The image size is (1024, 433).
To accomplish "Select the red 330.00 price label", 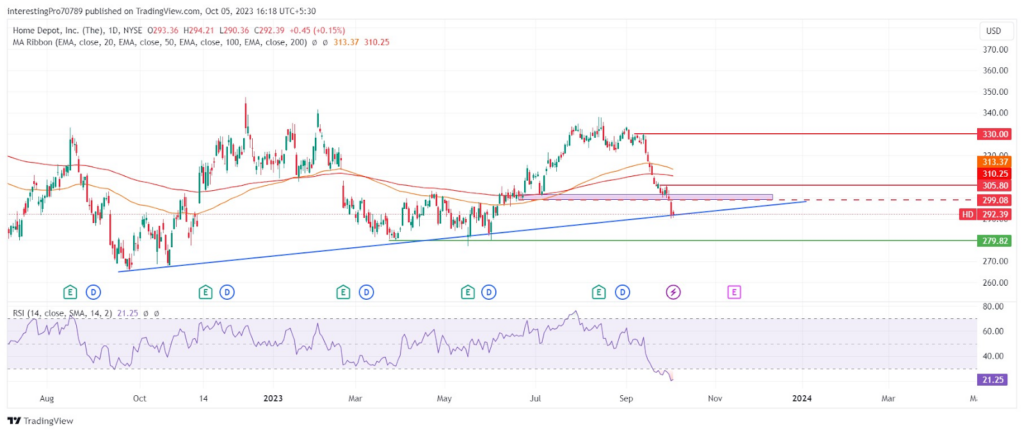I will point(994,134).
